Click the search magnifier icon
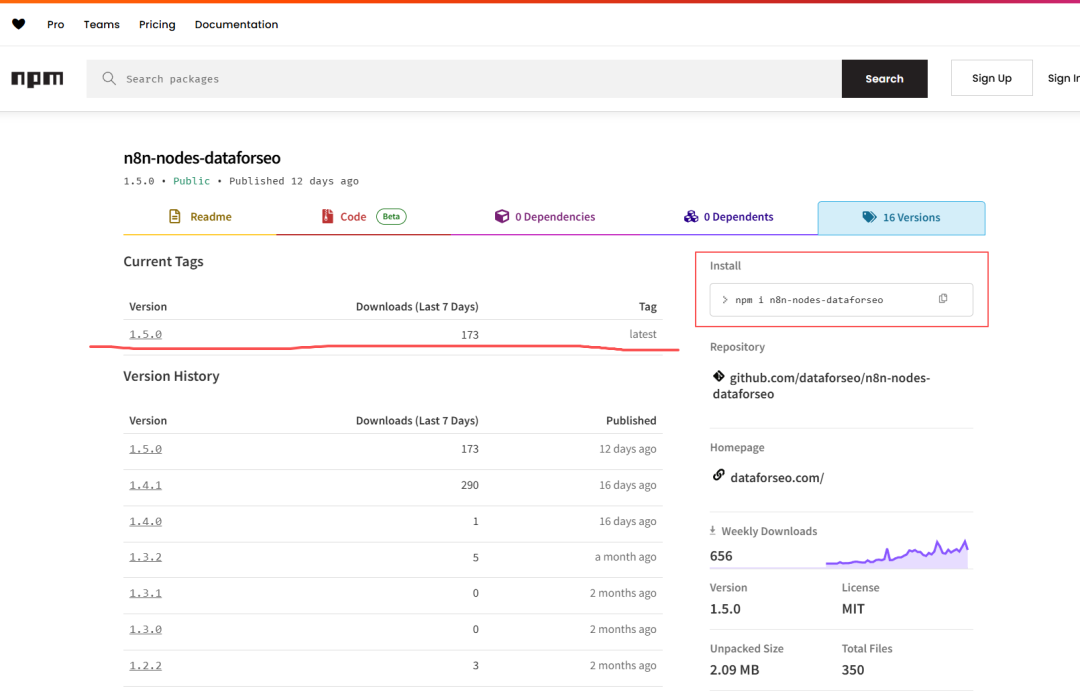Viewport: 1080px width, 692px height. click(109, 79)
